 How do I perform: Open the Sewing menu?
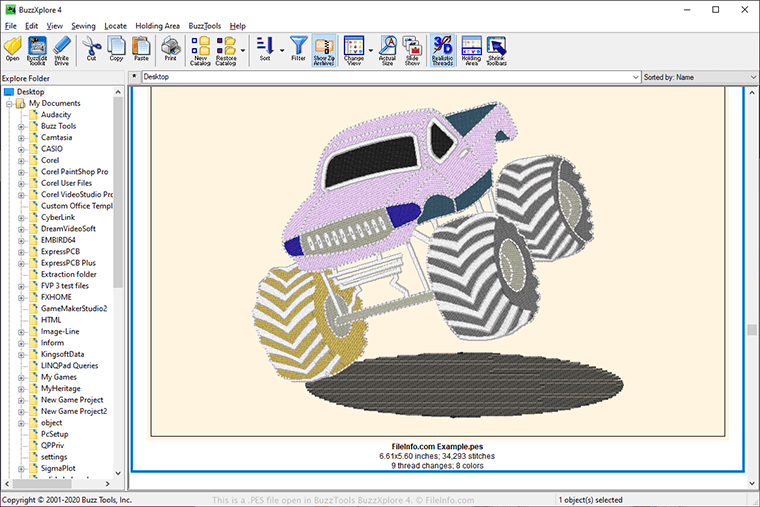83,25
